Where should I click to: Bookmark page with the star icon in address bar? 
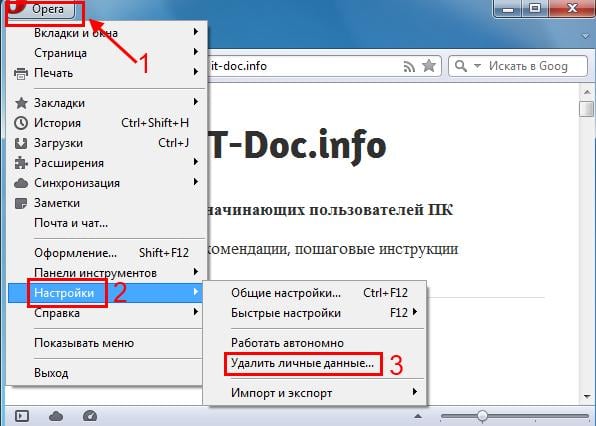tap(429, 66)
